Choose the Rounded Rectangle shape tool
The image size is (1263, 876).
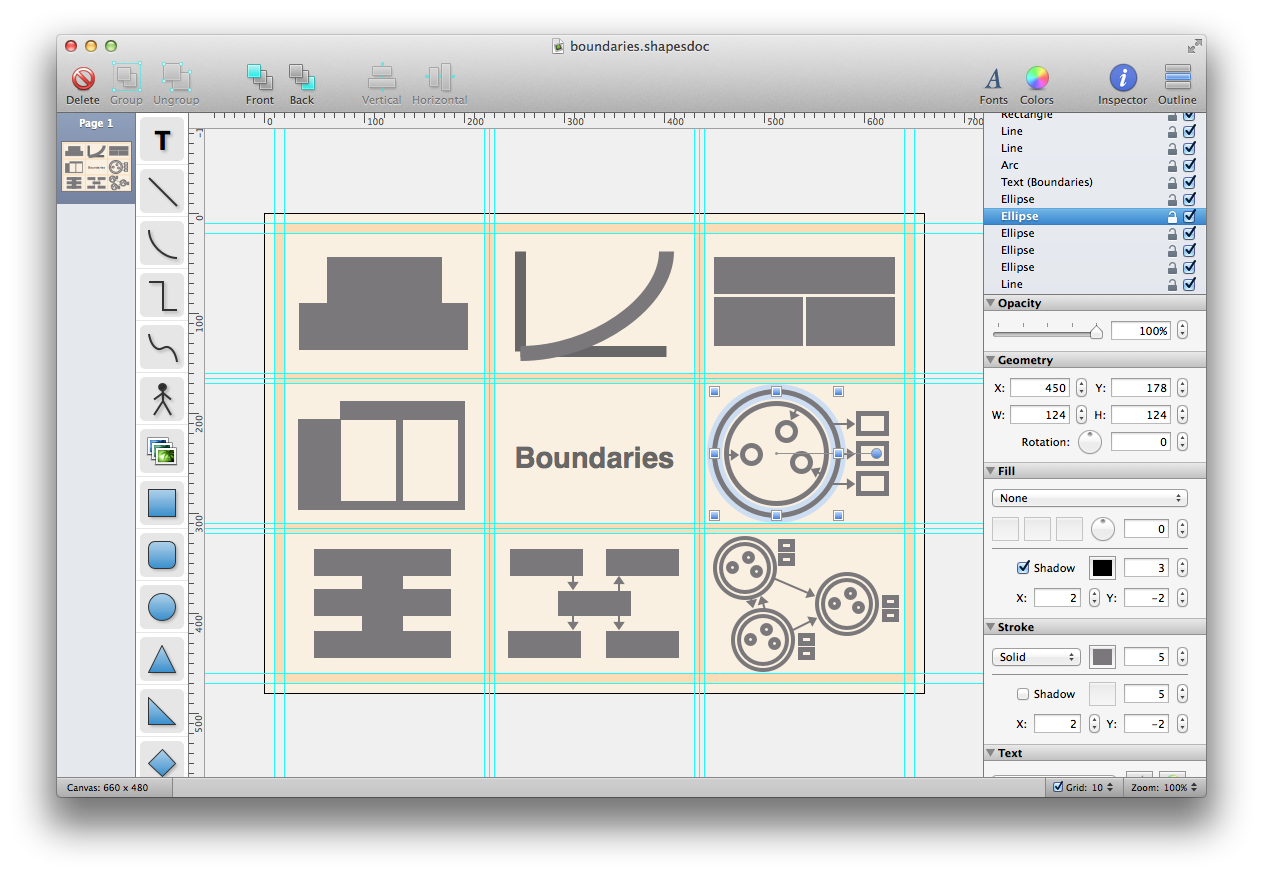pyautogui.click(x=161, y=554)
